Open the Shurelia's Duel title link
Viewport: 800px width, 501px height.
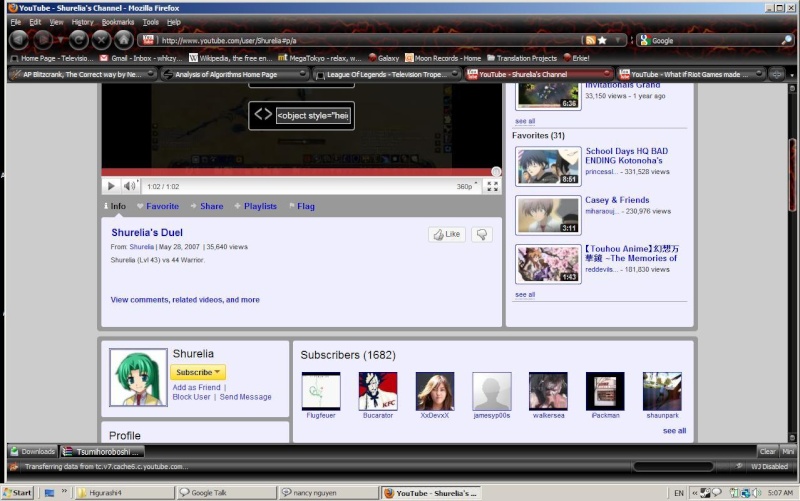pos(147,233)
